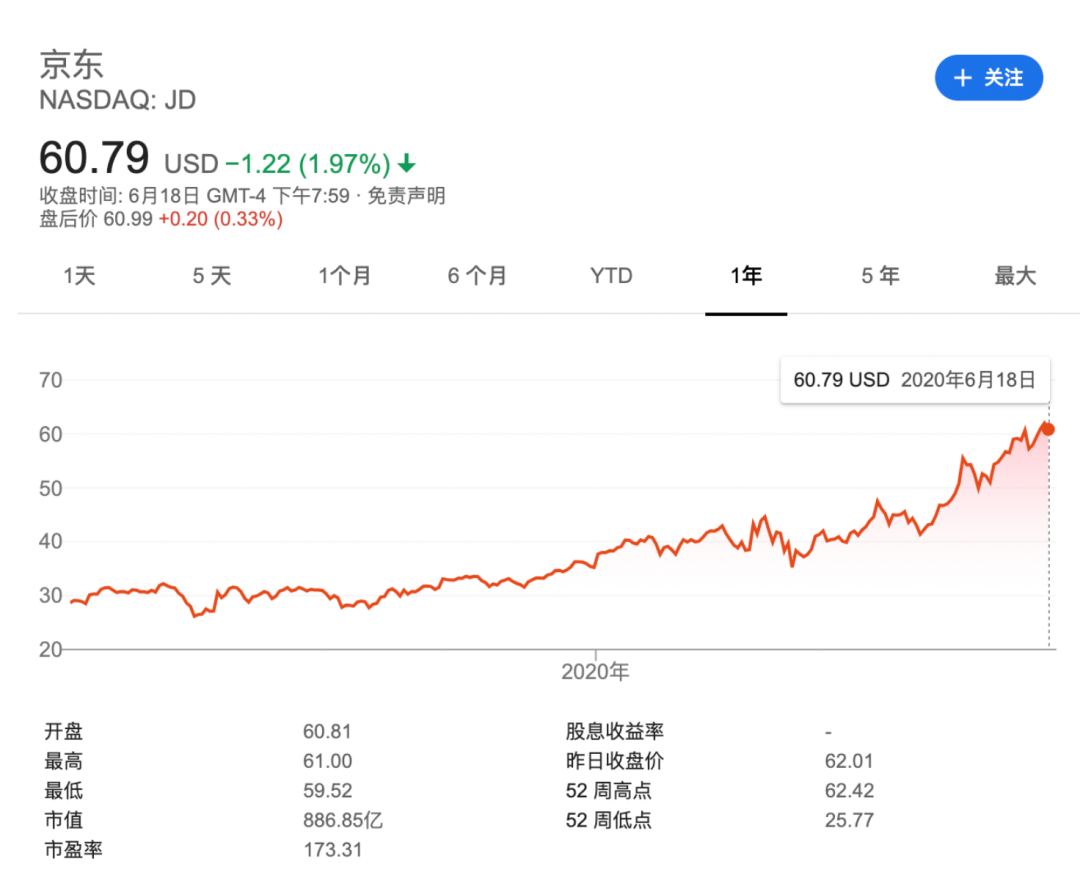Click the 20 y-axis label
The height and width of the screenshot is (886, 1080).
point(50,649)
